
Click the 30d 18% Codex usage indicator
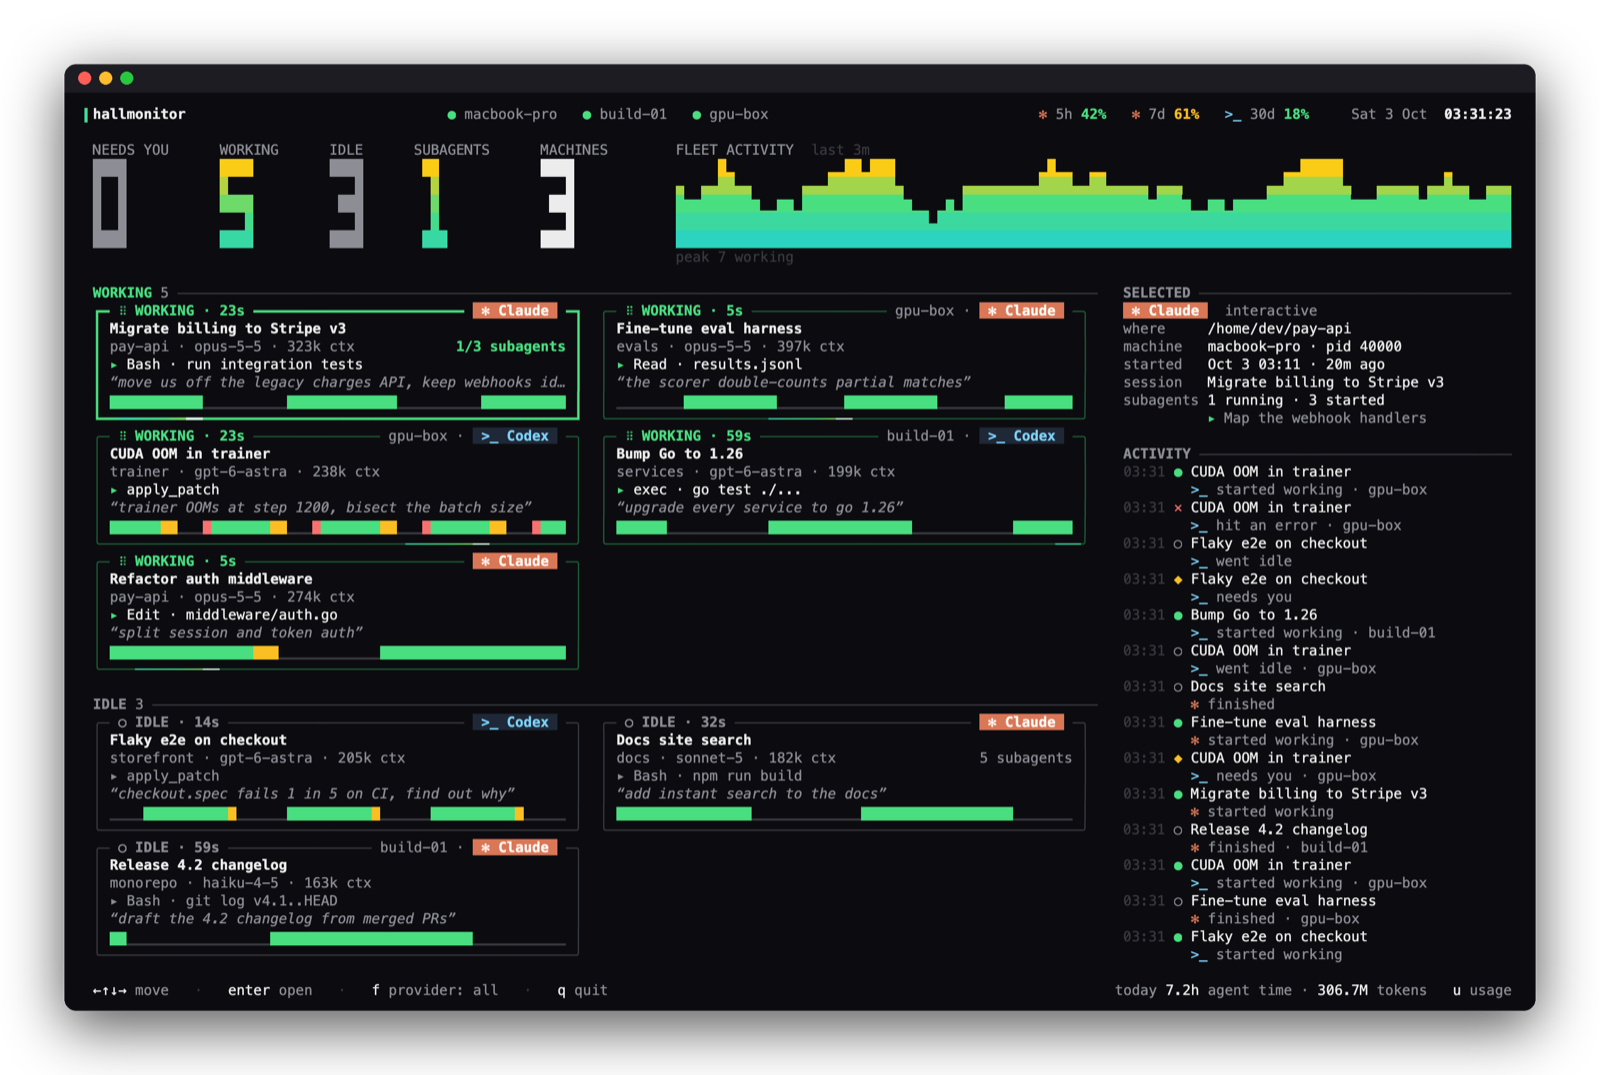point(1267,114)
